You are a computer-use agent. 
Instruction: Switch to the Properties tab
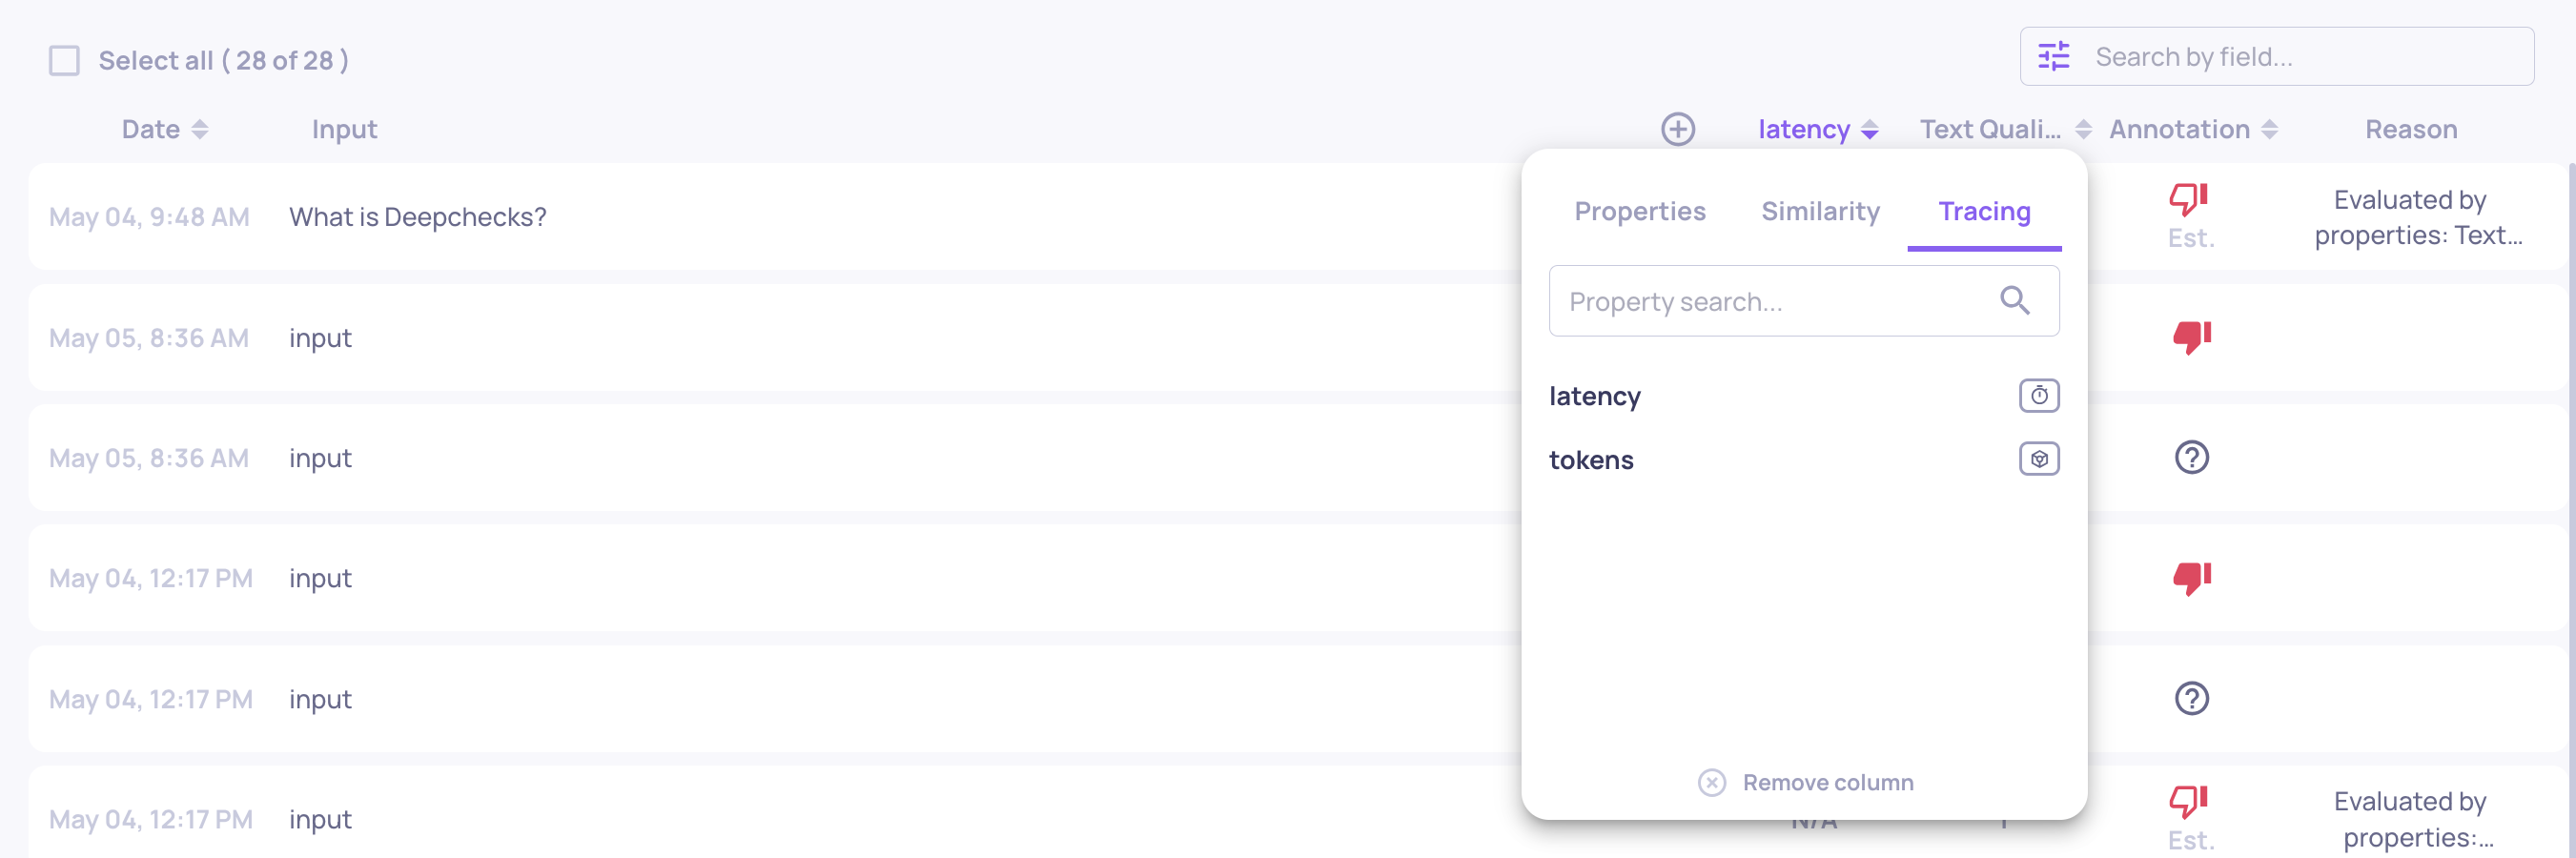pyautogui.click(x=1640, y=211)
